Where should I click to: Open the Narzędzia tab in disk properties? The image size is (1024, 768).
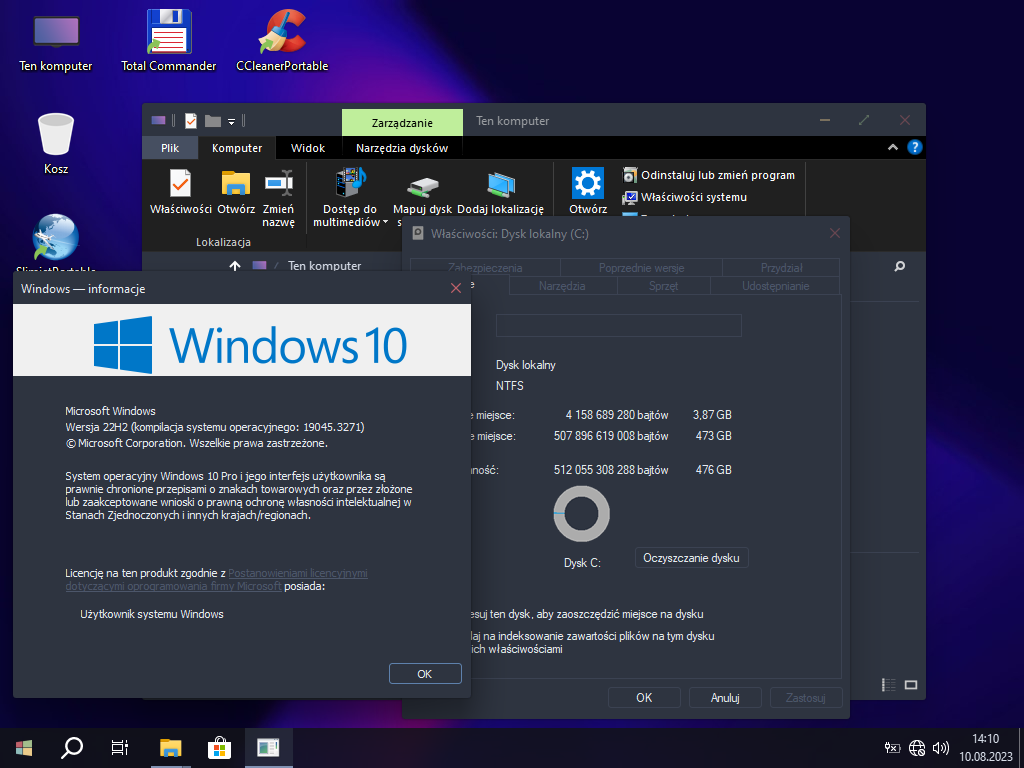click(x=562, y=286)
